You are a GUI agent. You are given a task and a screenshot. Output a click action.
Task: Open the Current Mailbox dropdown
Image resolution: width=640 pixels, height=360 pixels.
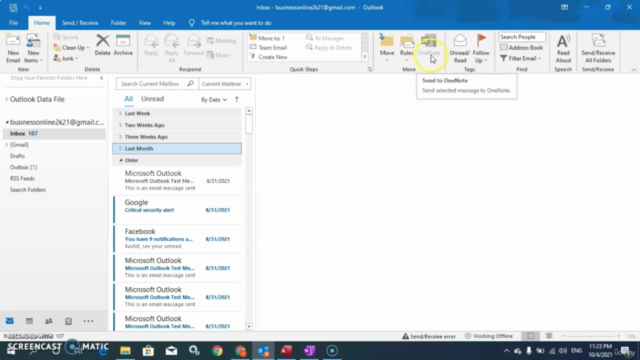click(225, 84)
